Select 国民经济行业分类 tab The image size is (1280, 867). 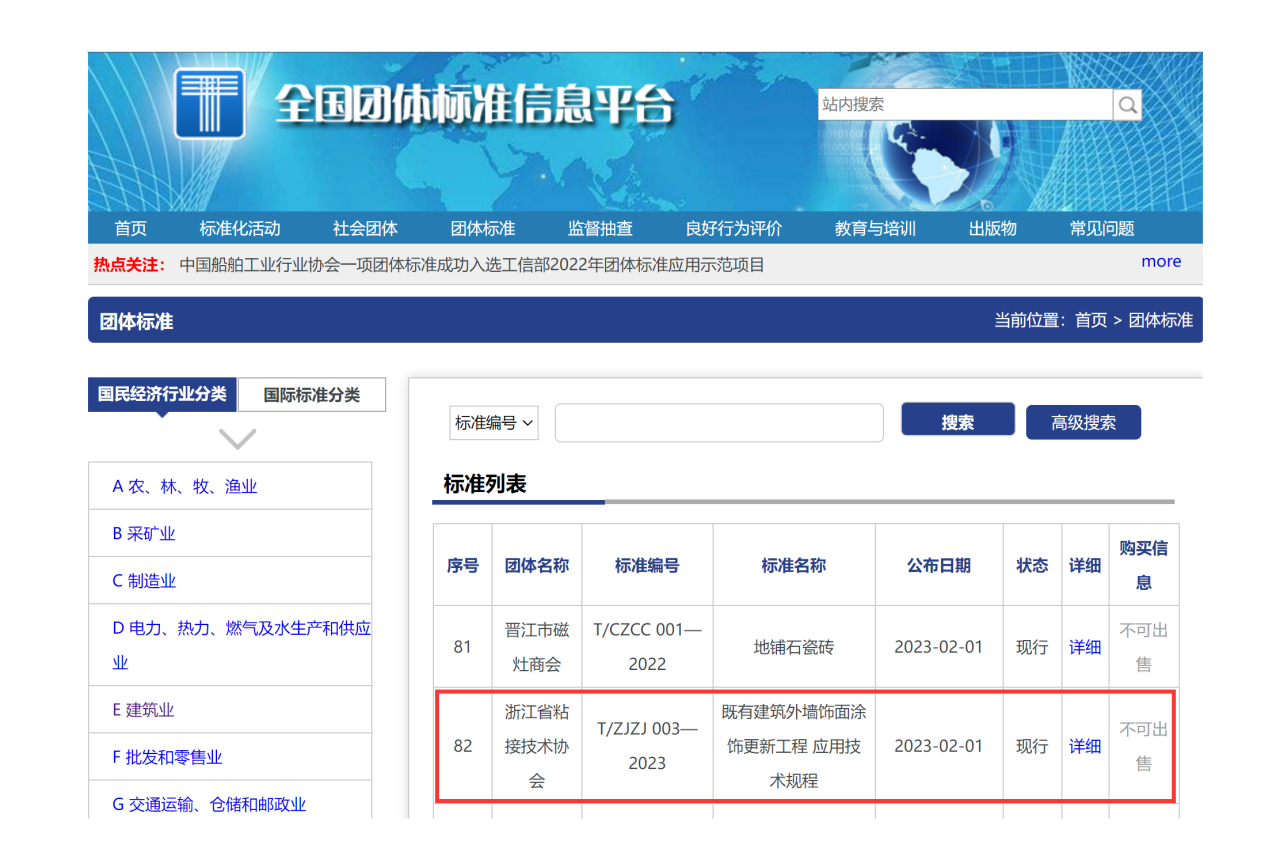point(162,394)
